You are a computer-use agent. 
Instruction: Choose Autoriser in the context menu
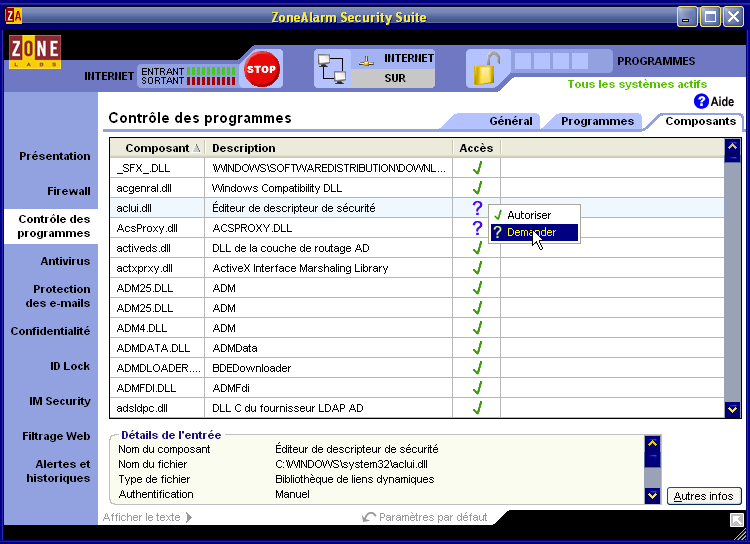pyautogui.click(x=534, y=215)
